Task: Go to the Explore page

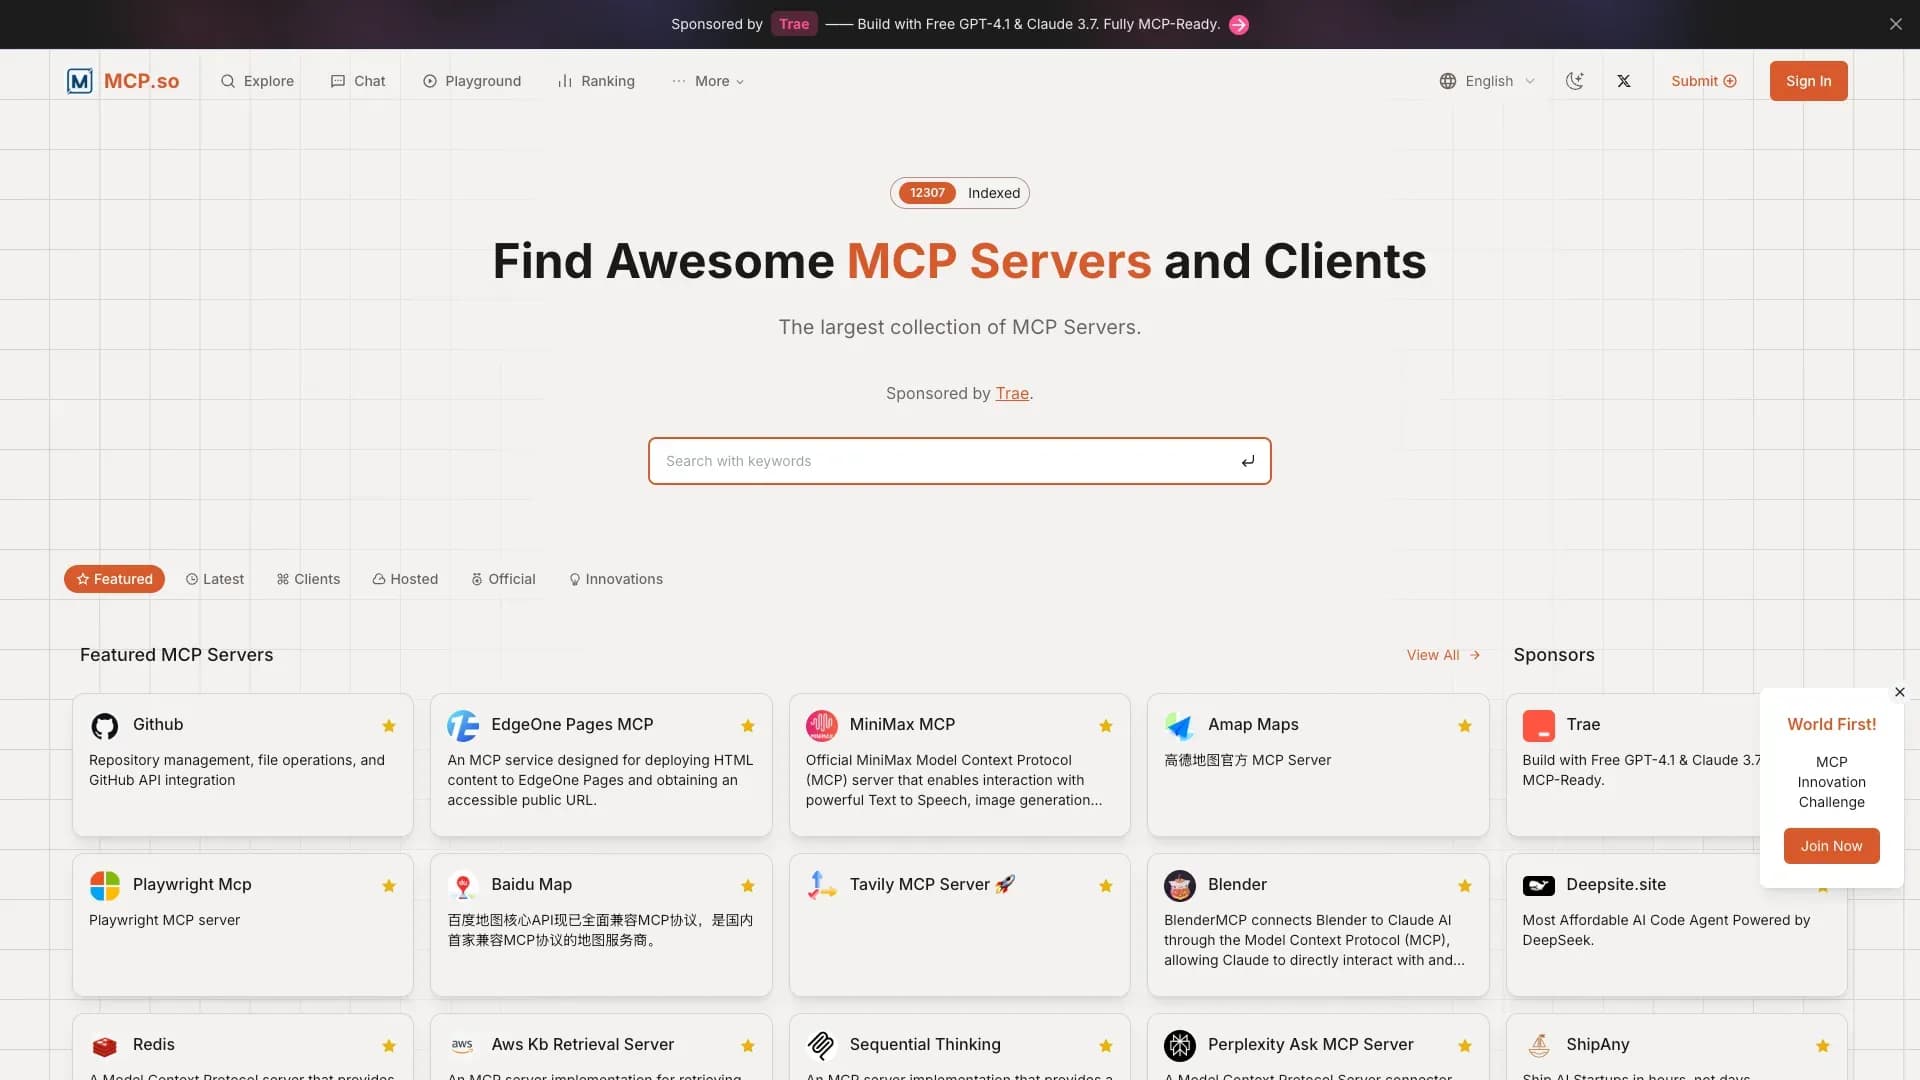Action: coord(257,81)
